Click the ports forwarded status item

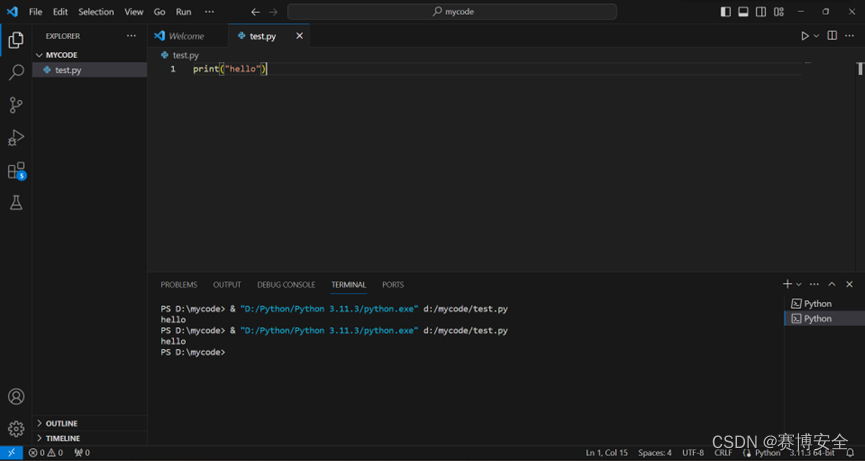point(82,453)
